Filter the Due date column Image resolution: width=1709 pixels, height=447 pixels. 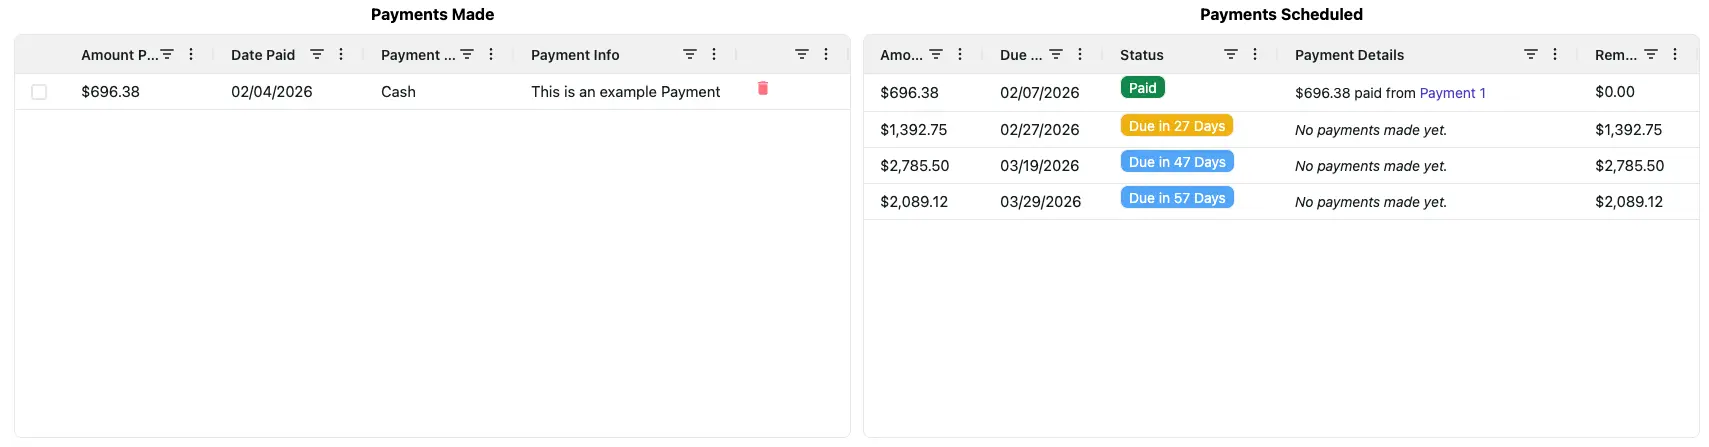point(1056,55)
